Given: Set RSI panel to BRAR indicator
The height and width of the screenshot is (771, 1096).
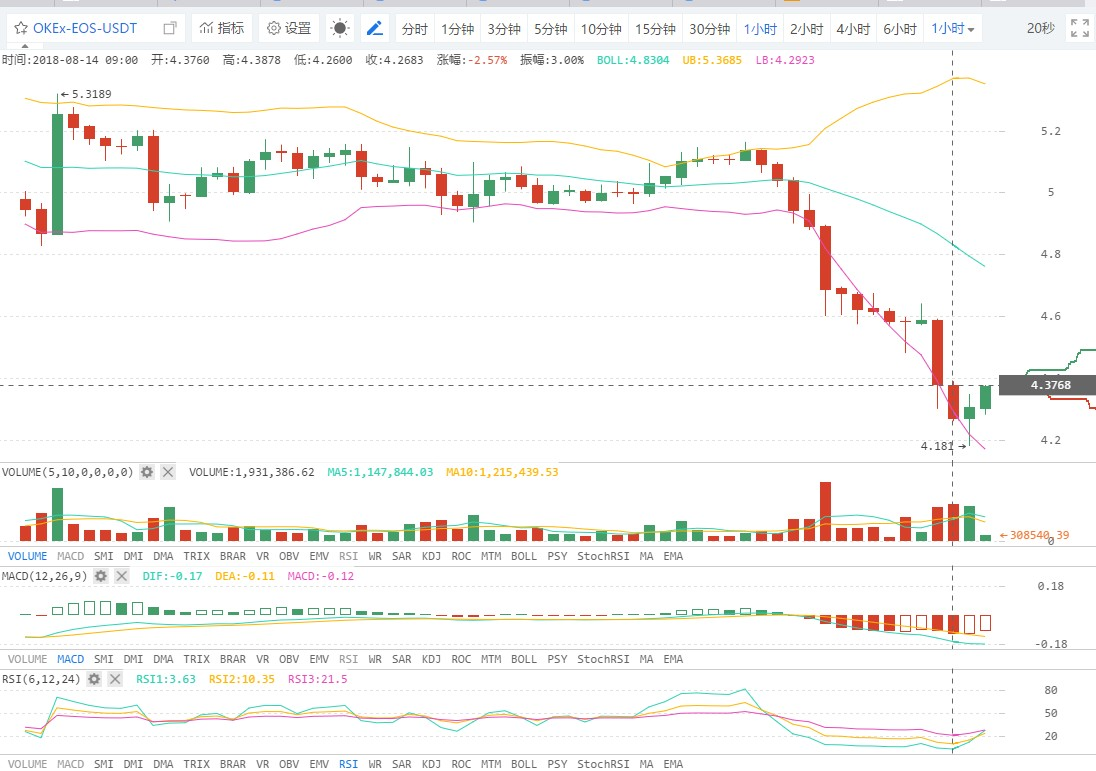Looking at the screenshot, I should [233, 764].
